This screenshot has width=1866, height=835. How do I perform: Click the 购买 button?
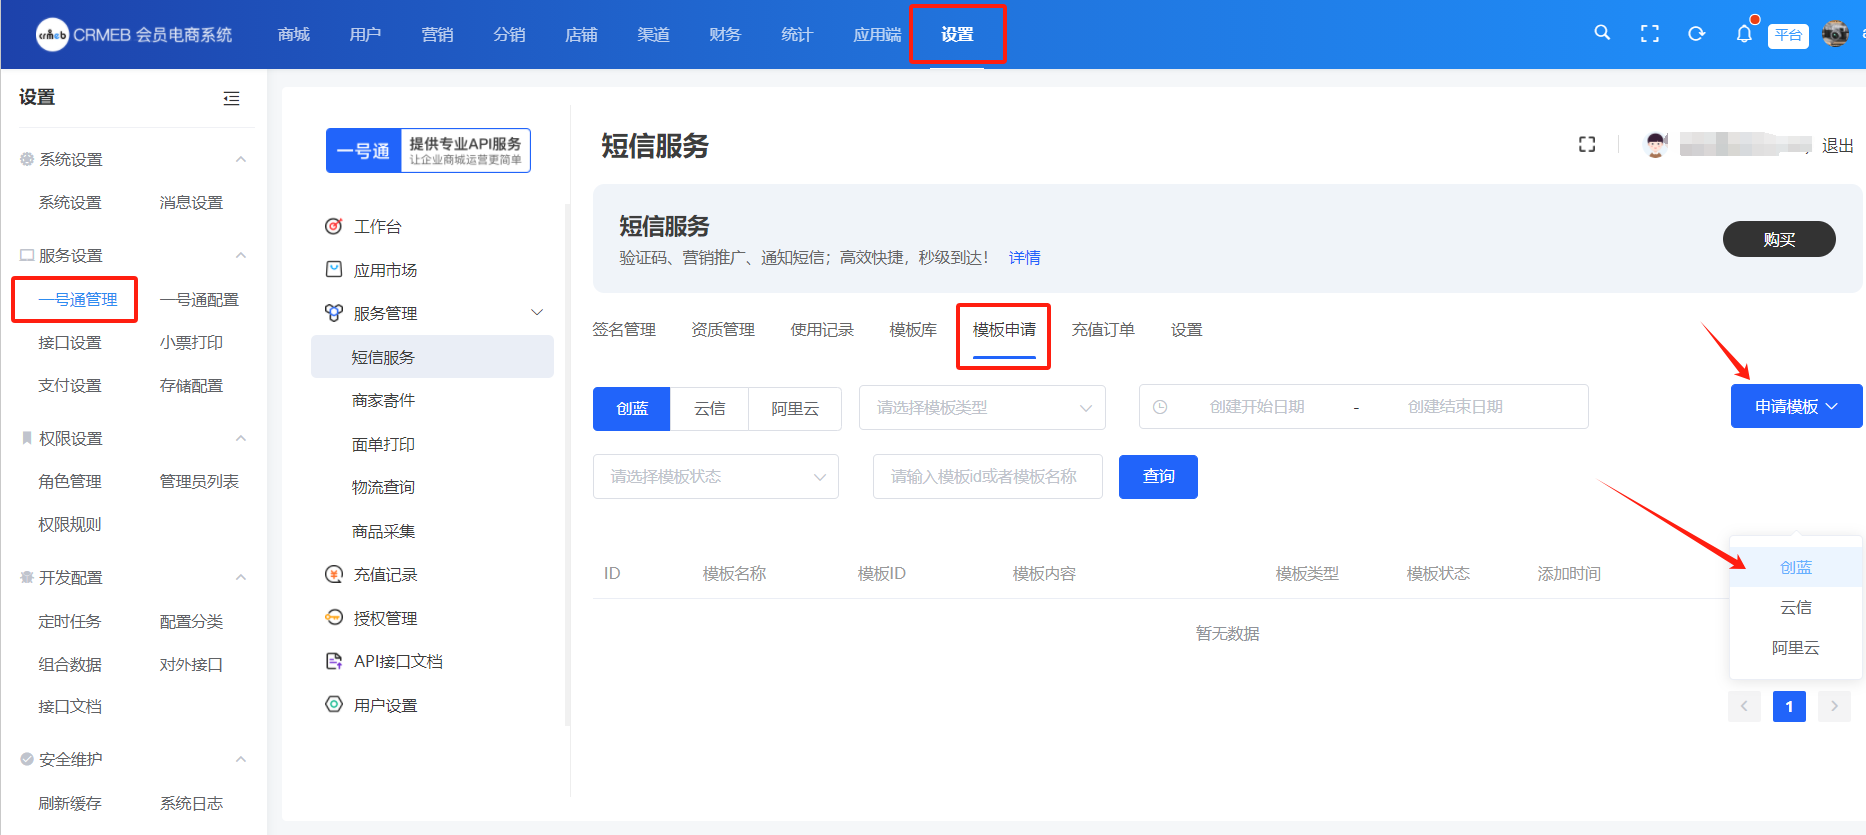(x=1778, y=239)
